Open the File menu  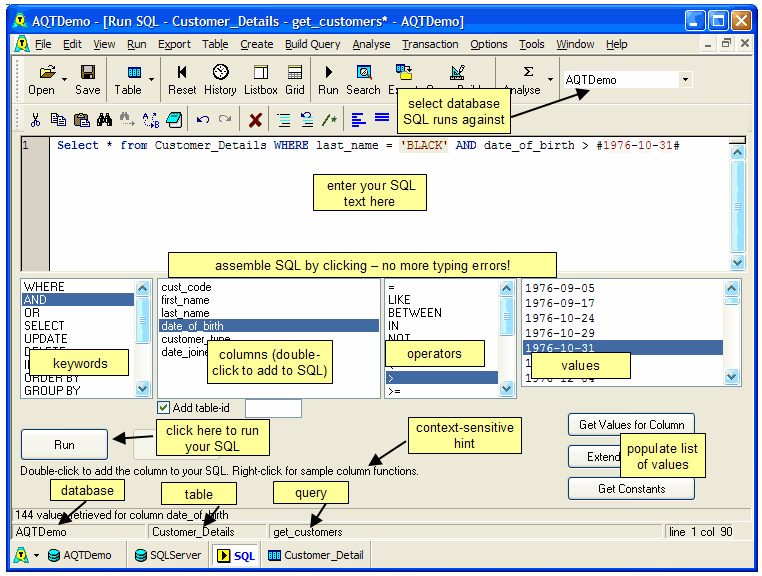pos(43,44)
